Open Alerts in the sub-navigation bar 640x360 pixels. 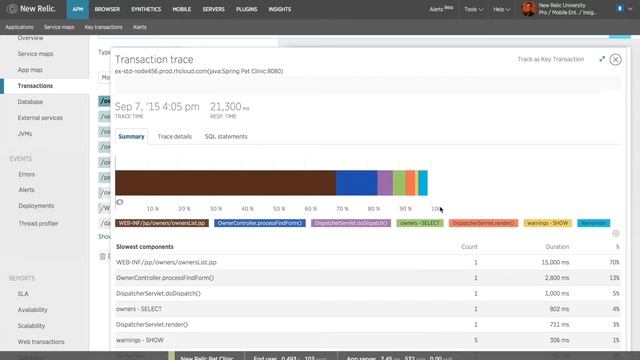coord(140,27)
